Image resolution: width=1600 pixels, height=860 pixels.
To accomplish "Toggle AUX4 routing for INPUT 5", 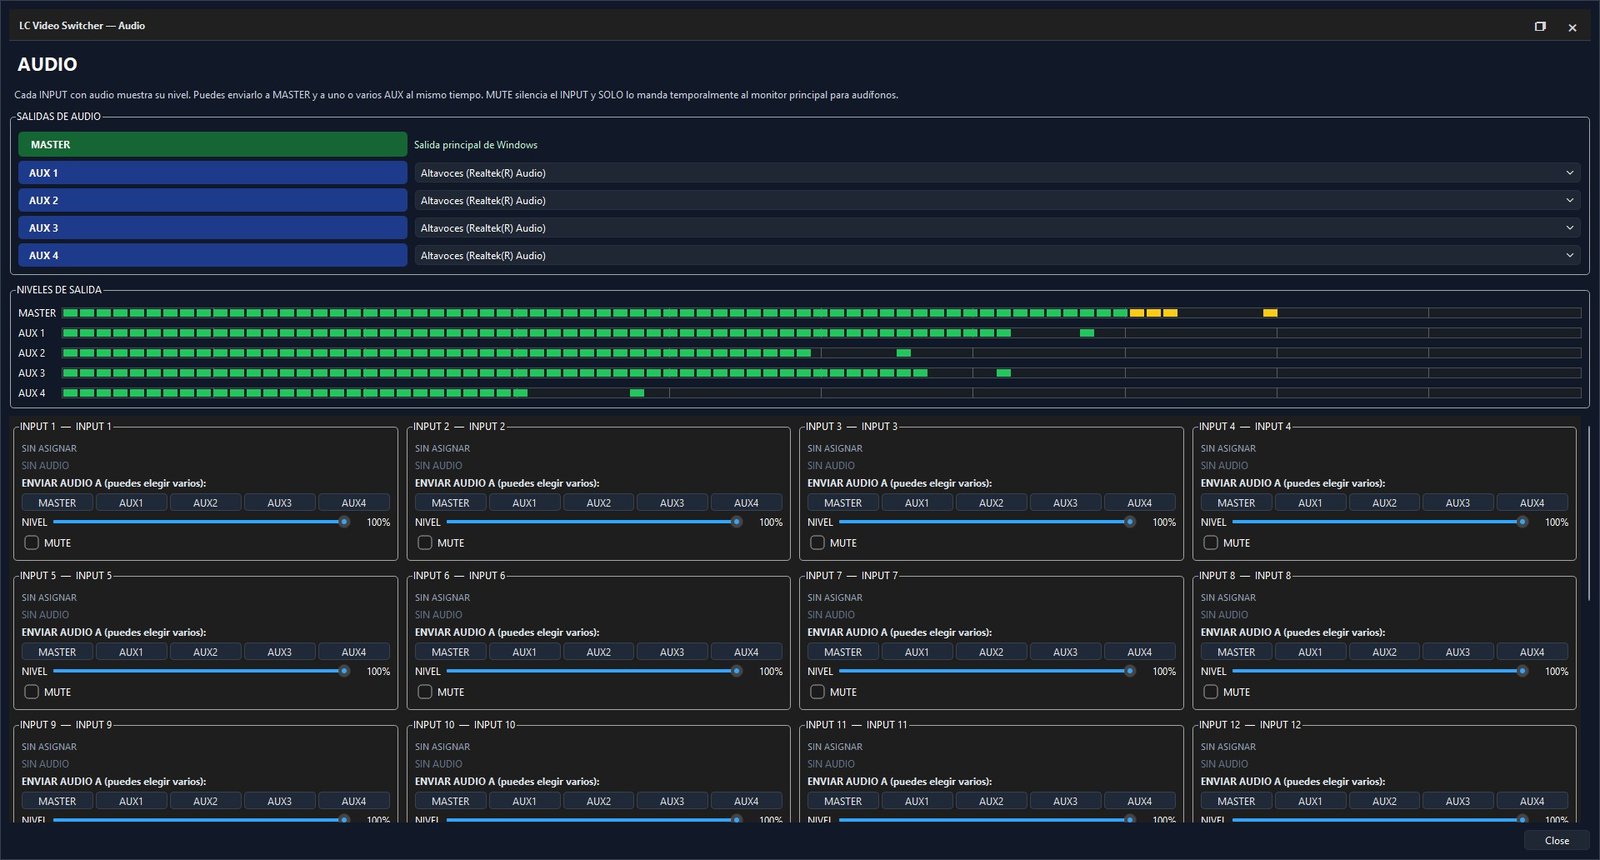I will tap(354, 652).
